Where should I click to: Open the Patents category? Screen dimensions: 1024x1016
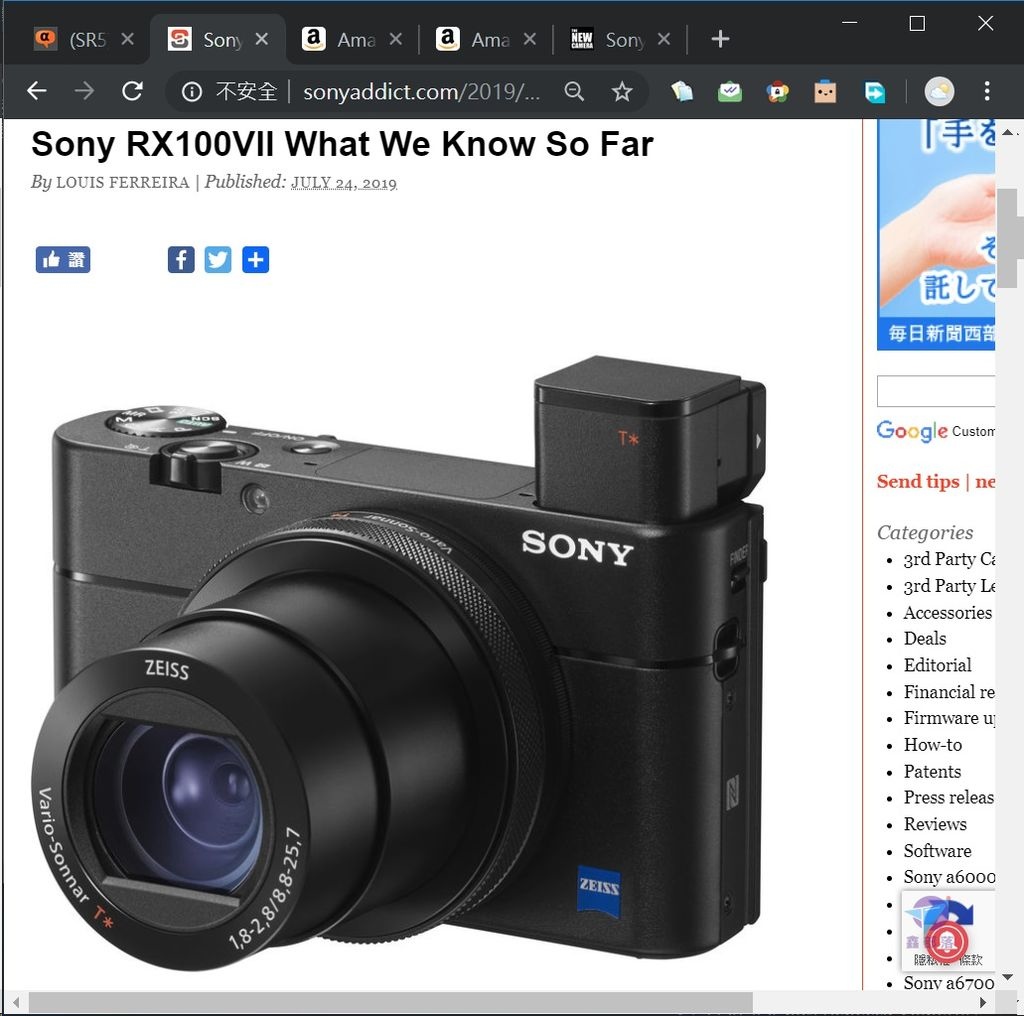tap(932, 771)
